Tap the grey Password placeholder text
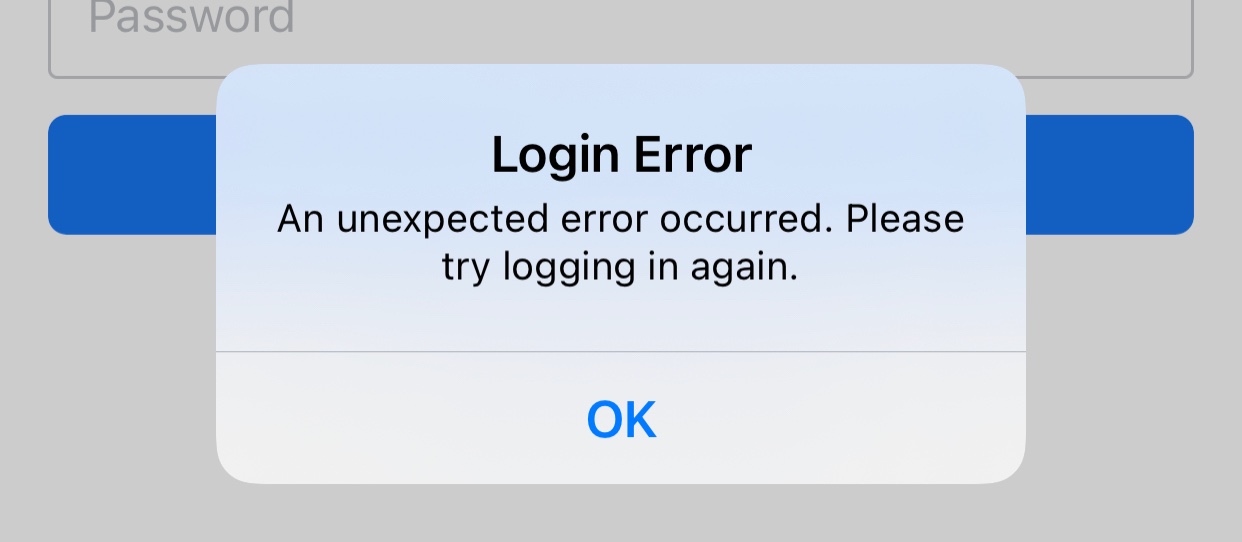The image size is (1242, 542). (x=191, y=16)
